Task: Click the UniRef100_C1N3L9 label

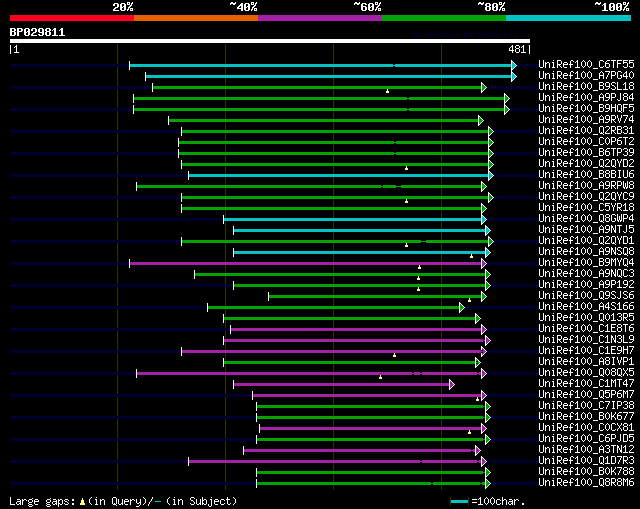Action: pos(586,340)
